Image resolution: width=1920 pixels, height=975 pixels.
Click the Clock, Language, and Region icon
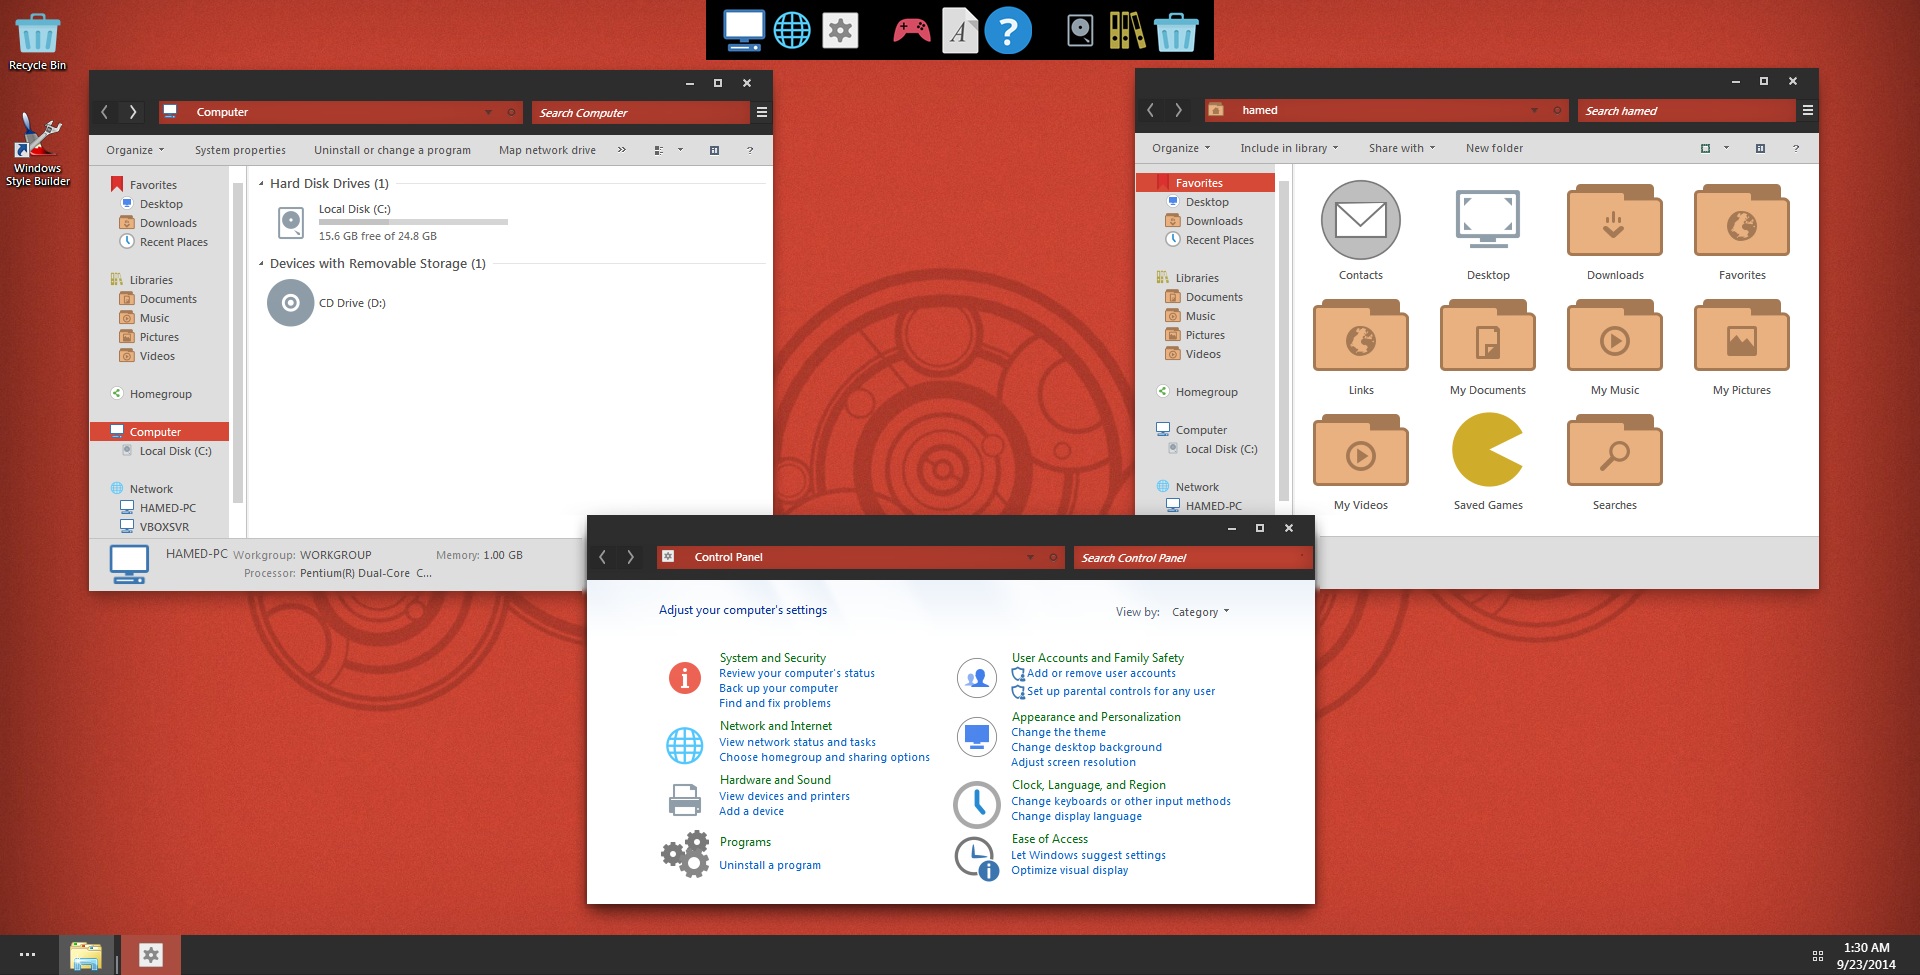[976, 804]
